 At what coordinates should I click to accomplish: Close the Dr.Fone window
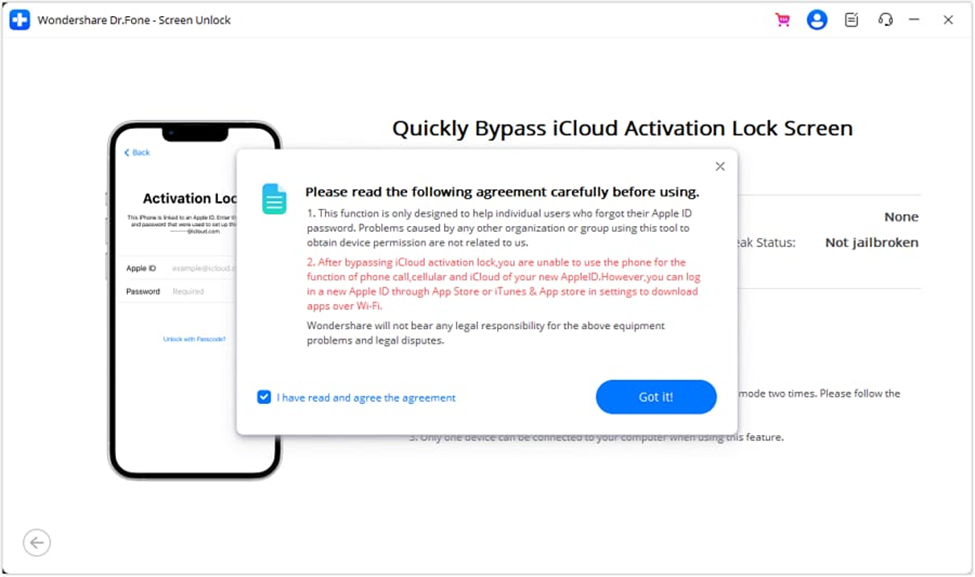point(948,20)
